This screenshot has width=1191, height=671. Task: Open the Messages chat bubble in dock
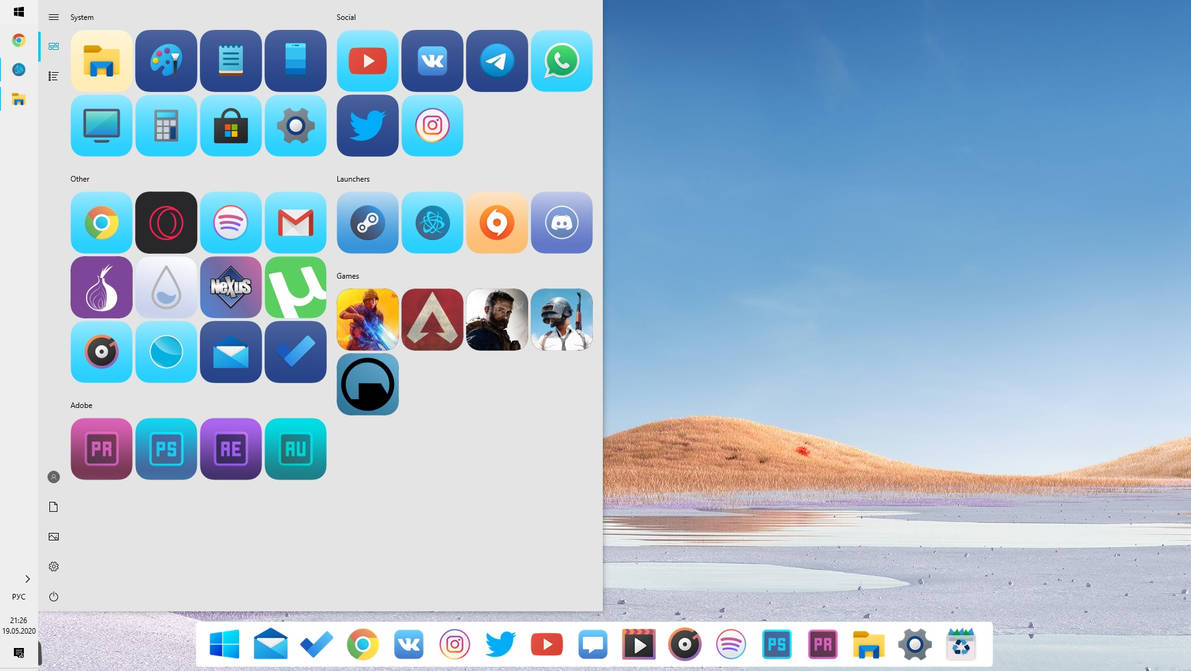[x=592, y=645]
